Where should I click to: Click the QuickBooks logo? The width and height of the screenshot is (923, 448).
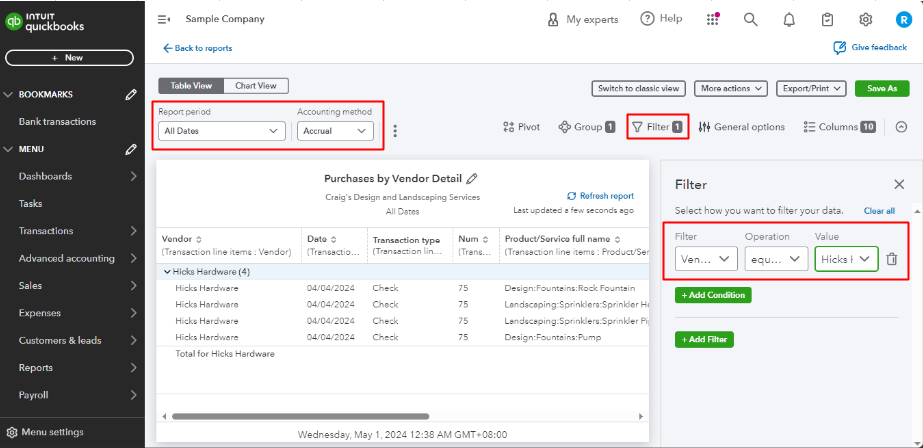click(44, 22)
